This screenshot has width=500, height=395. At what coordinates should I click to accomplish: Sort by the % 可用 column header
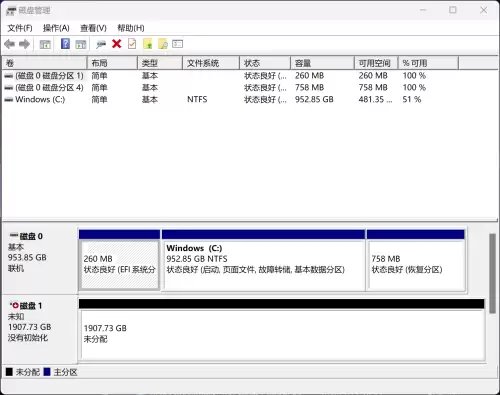click(x=428, y=63)
